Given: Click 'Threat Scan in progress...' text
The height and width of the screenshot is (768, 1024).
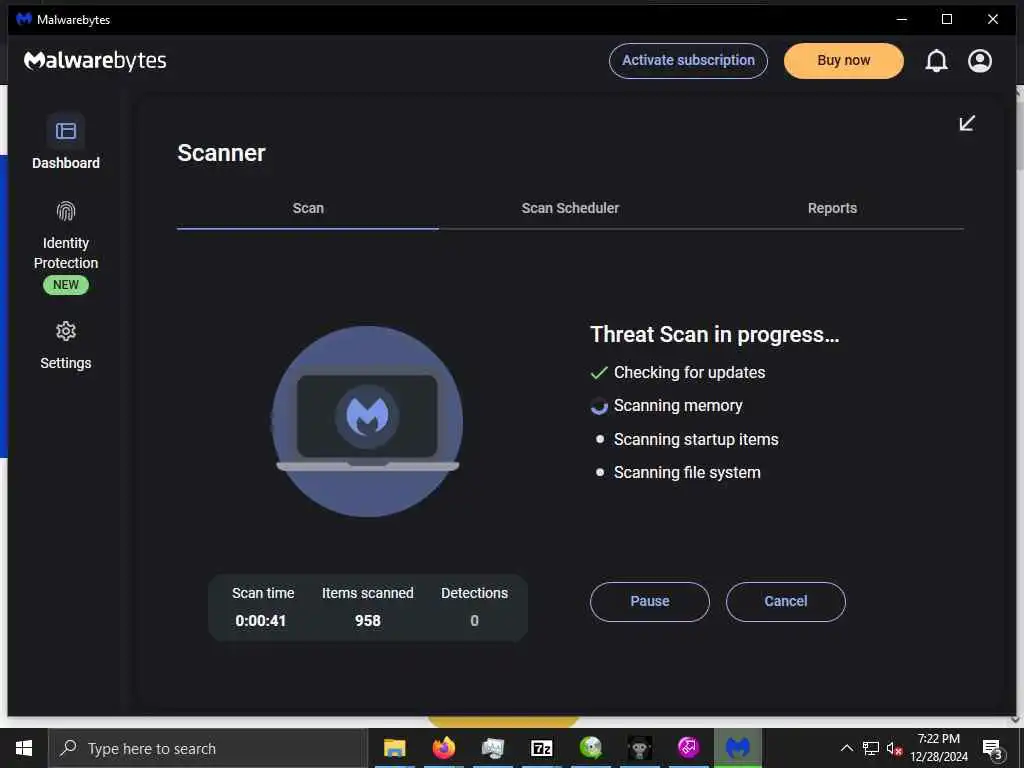Looking at the screenshot, I should [714, 334].
